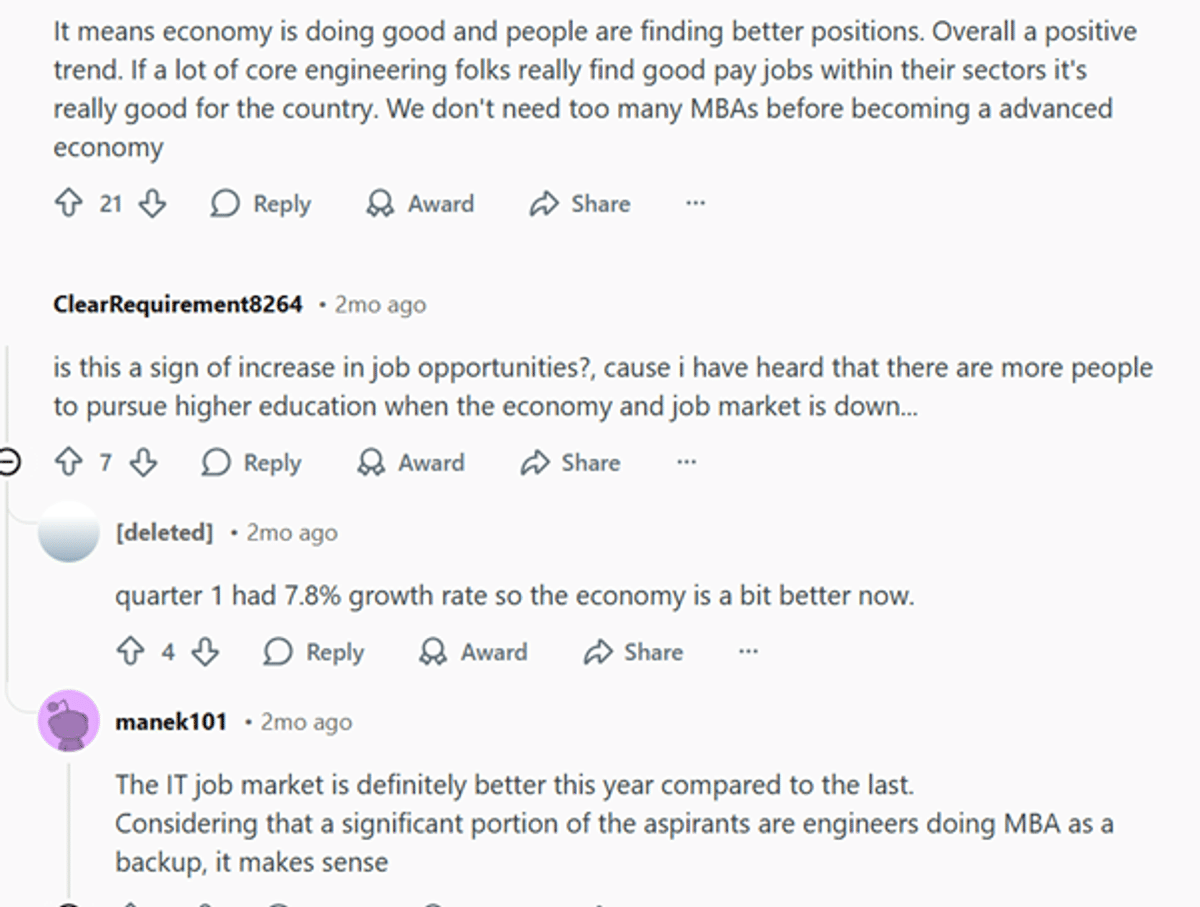Image resolution: width=1200 pixels, height=907 pixels.
Task: Collapse ClearRequirement8264's comment thread
Action: 8,462
